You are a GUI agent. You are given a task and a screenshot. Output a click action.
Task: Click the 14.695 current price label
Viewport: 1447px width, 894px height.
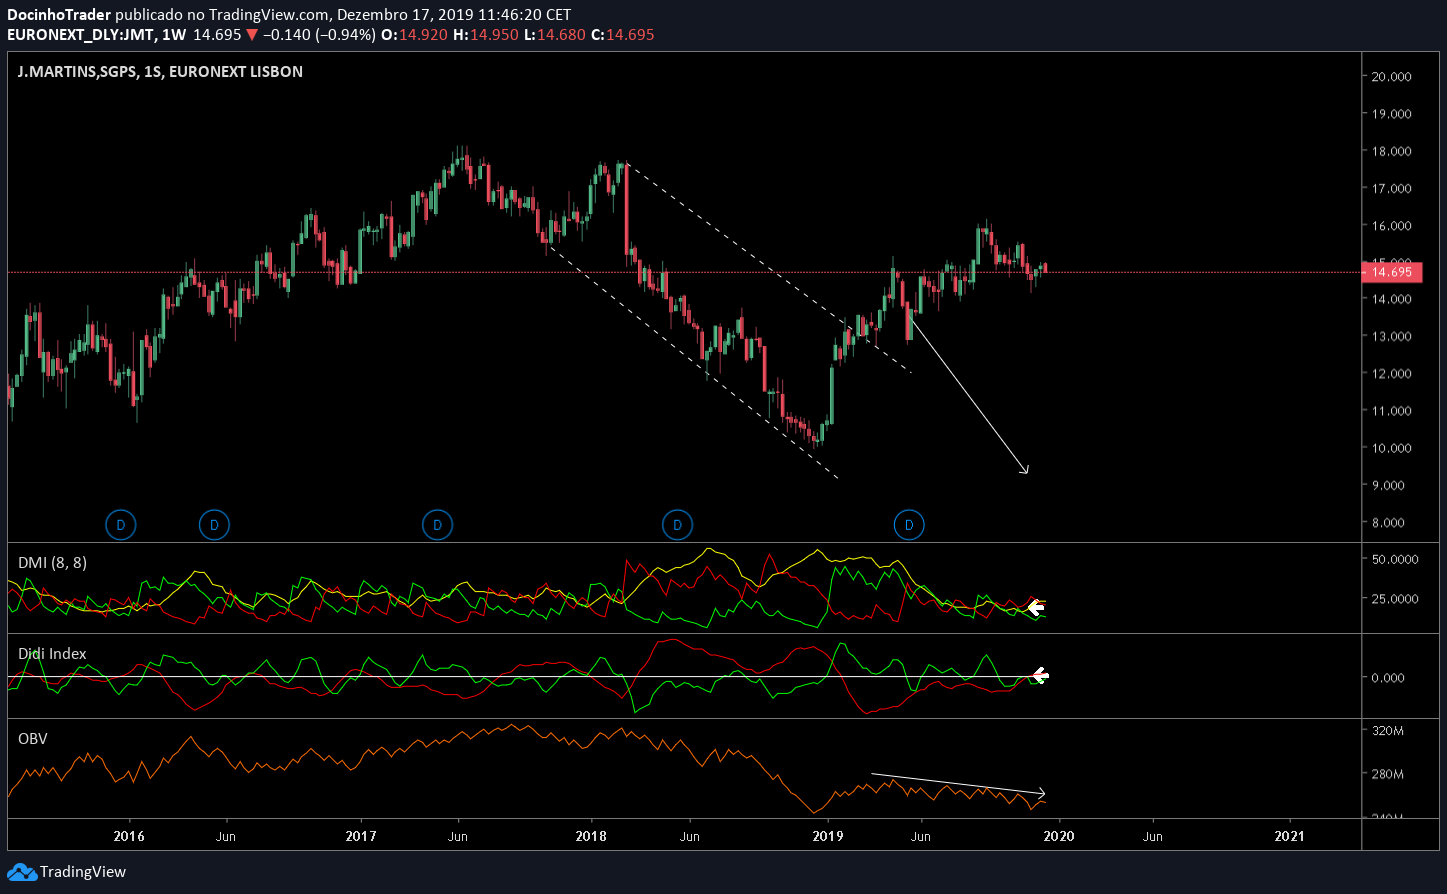point(1392,272)
